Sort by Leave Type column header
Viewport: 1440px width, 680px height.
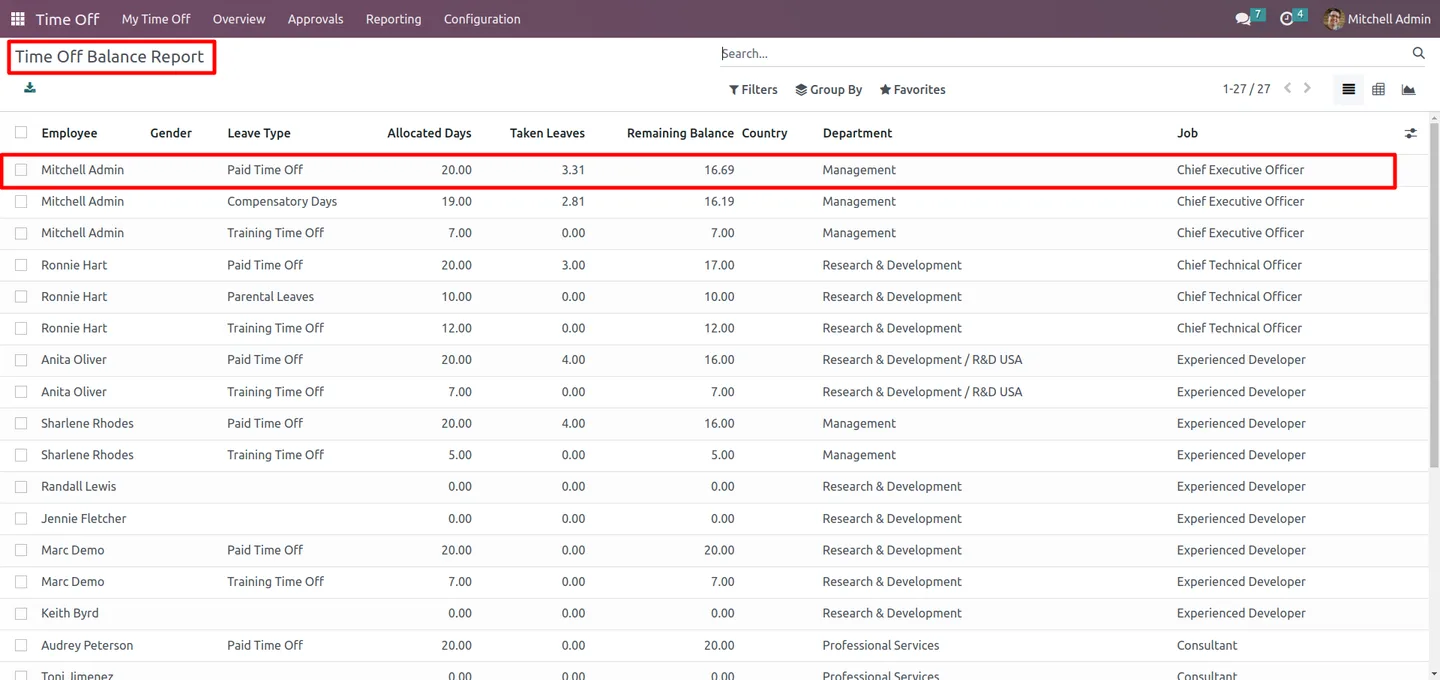(x=259, y=133)
